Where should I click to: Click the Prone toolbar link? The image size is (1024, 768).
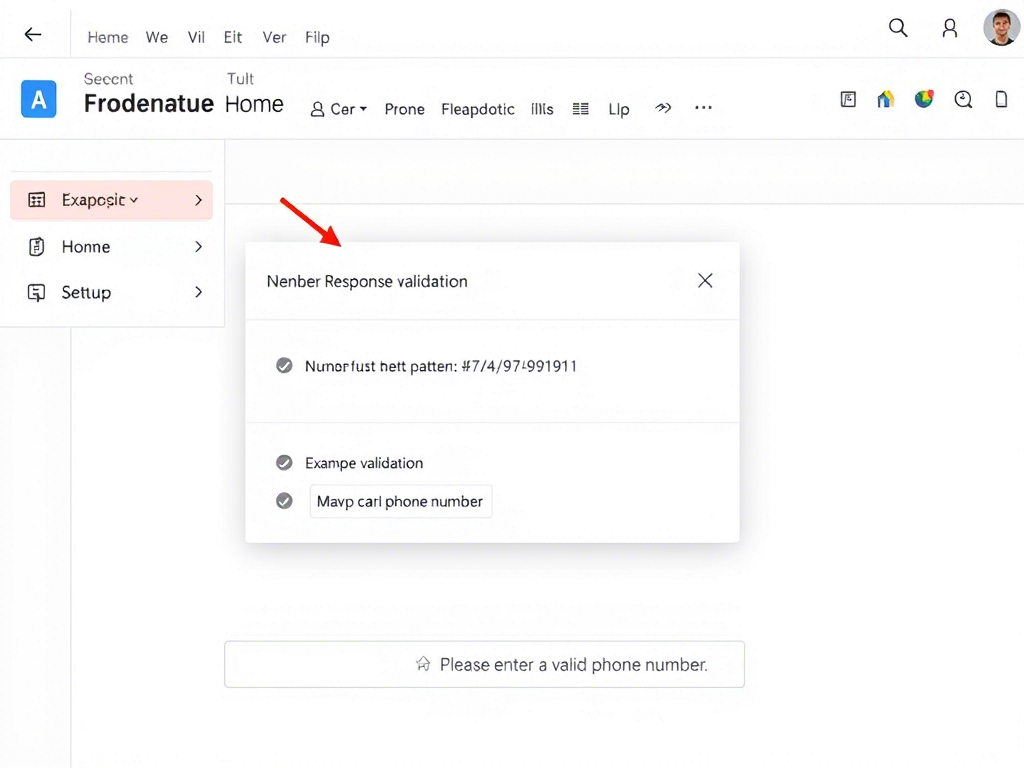404,109
